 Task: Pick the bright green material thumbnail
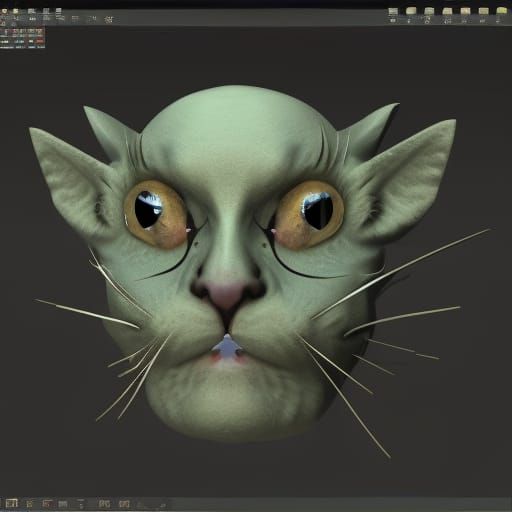[501, 11]
